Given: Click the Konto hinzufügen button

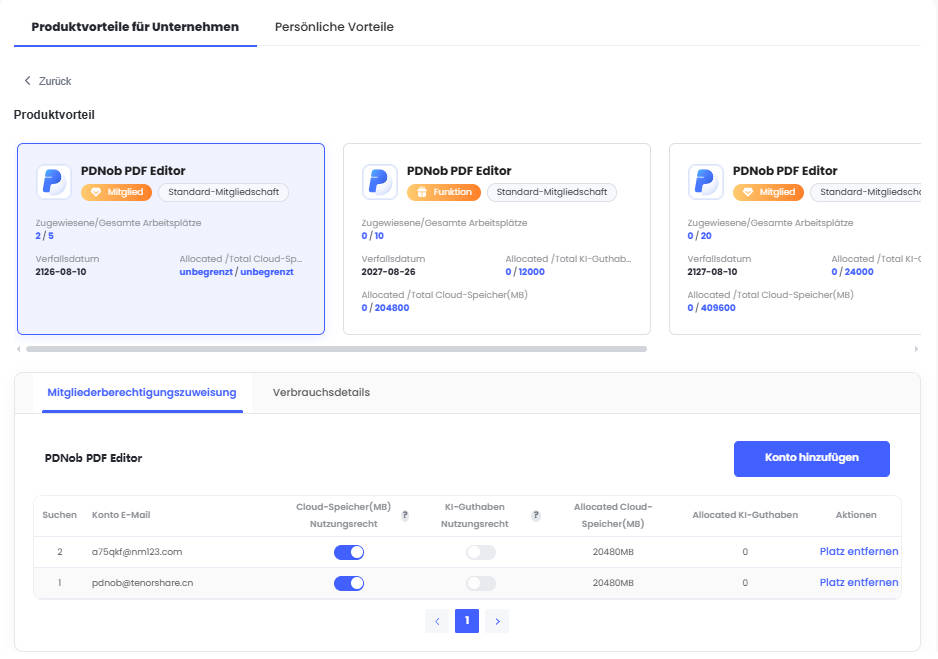Looking at the screenshot, I should click(x=812, y=458).
